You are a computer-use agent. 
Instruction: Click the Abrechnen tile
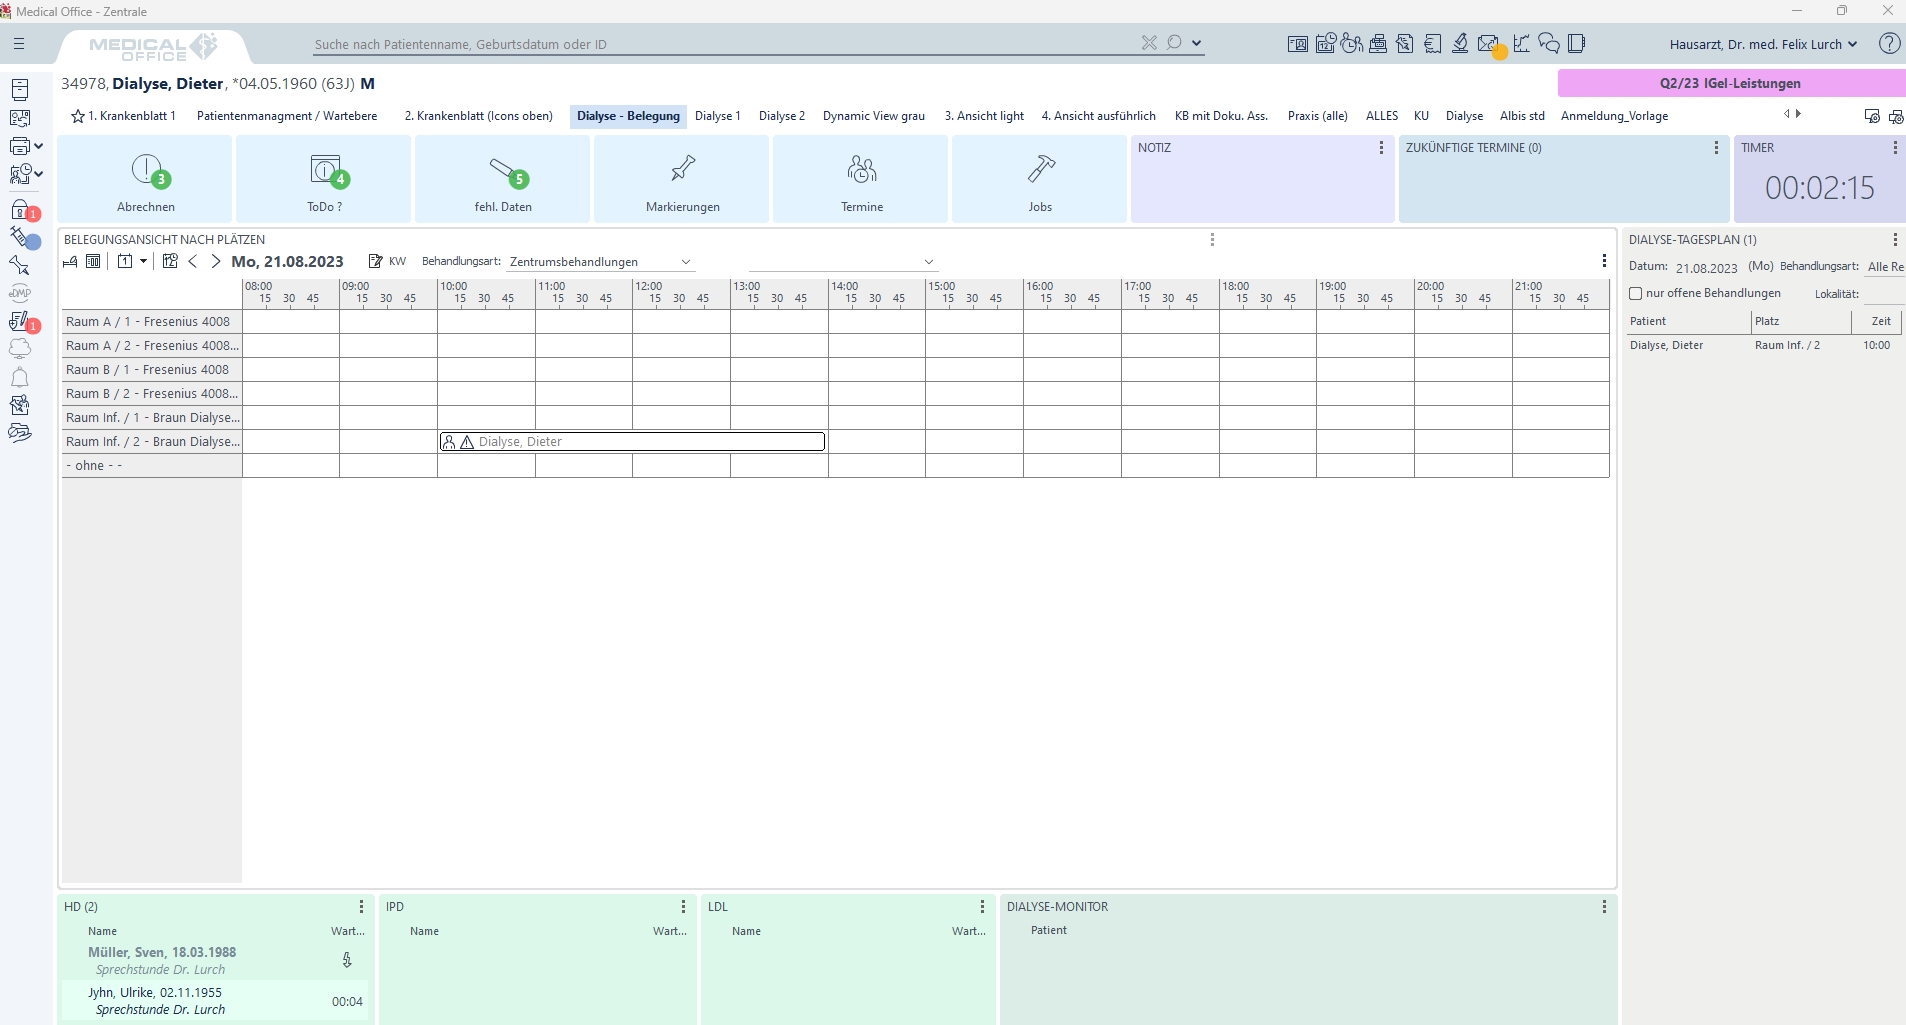145,179
